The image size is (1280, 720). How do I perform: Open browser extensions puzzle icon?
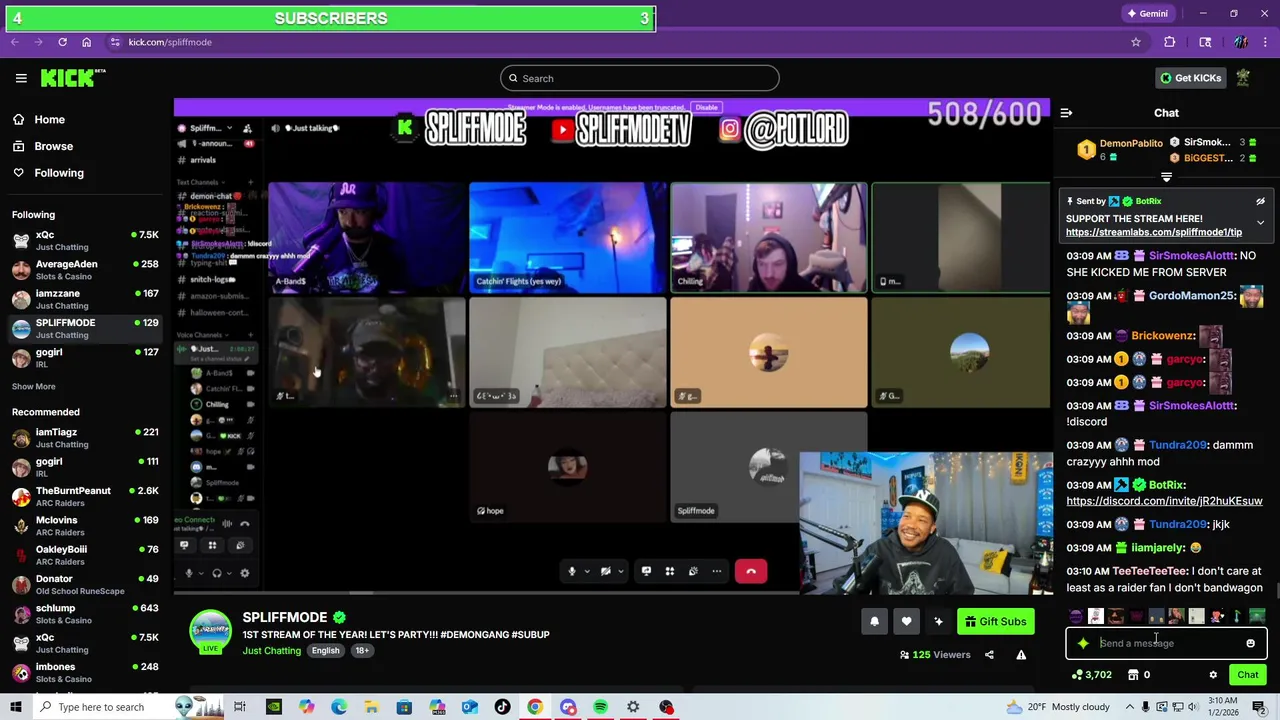pyautogui.click(x=1169, y=42)
